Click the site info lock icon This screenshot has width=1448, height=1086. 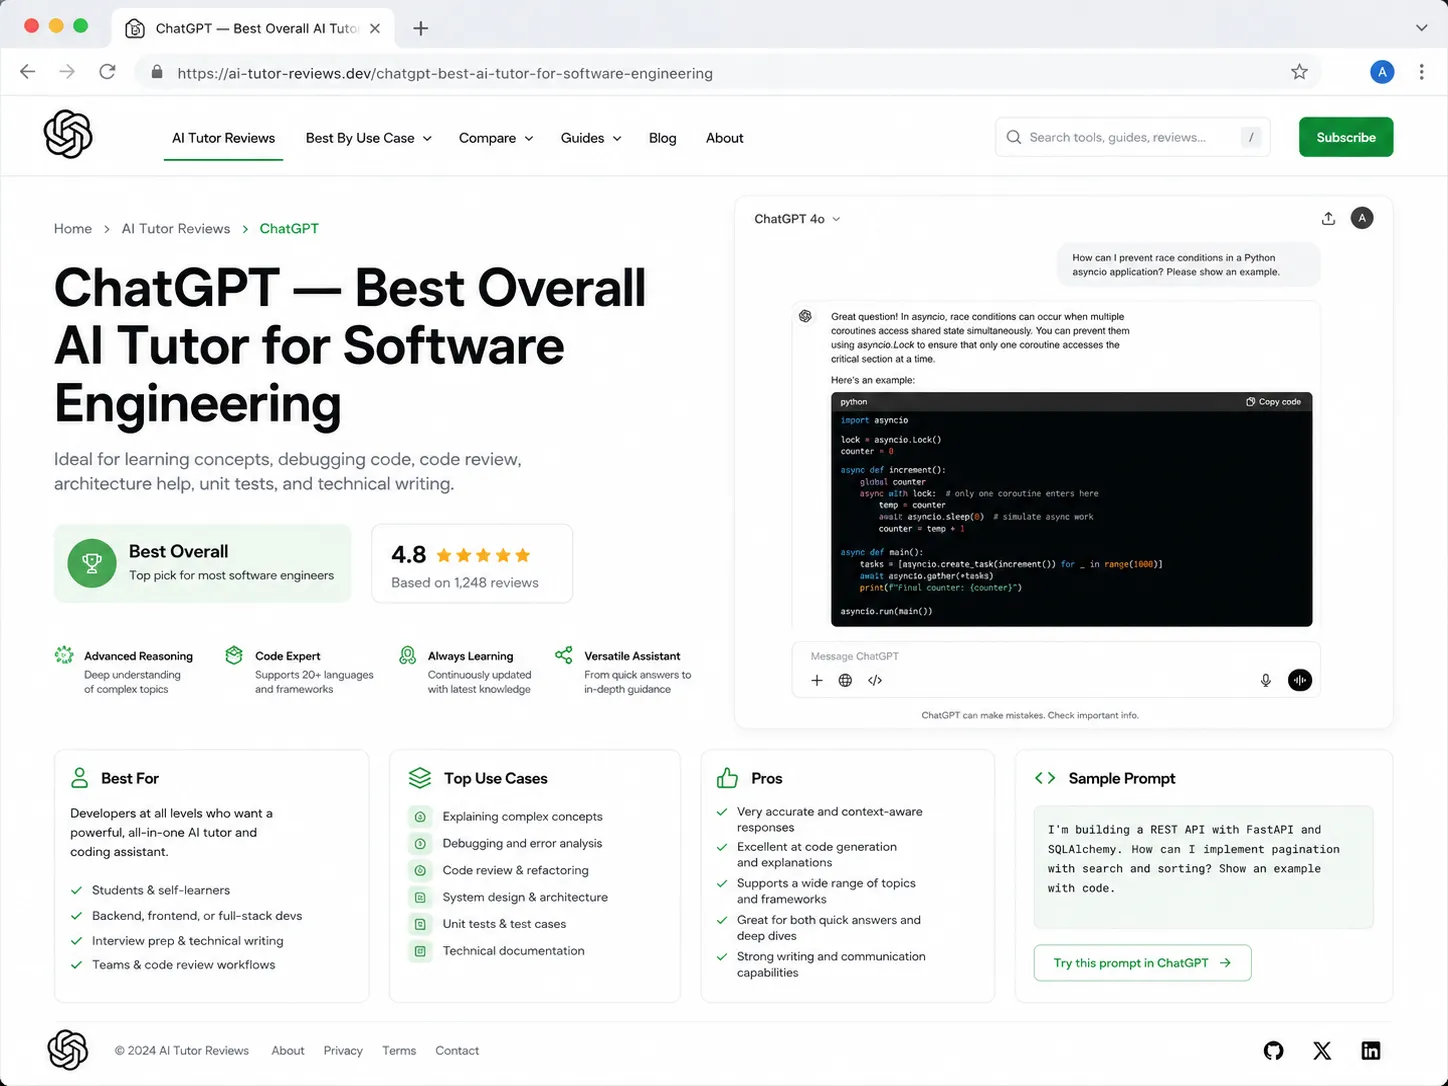pyautogui.click(x=156, y=72)
